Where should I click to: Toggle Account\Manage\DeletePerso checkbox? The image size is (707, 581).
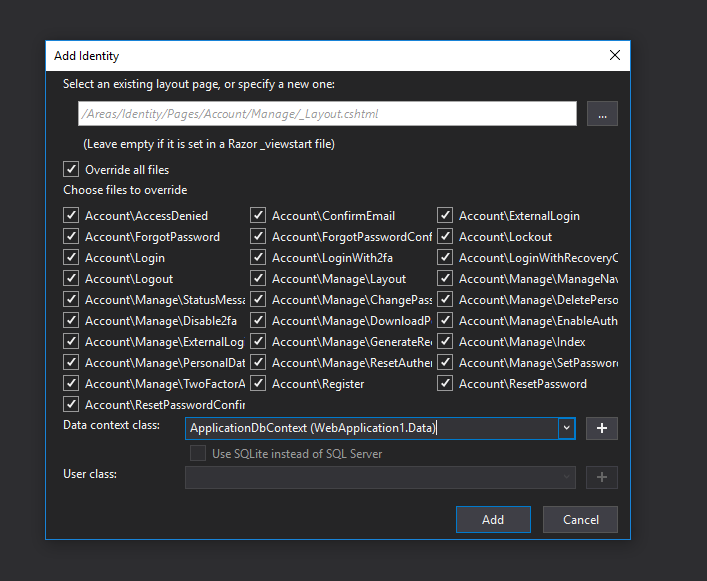[x=445, y=299]
